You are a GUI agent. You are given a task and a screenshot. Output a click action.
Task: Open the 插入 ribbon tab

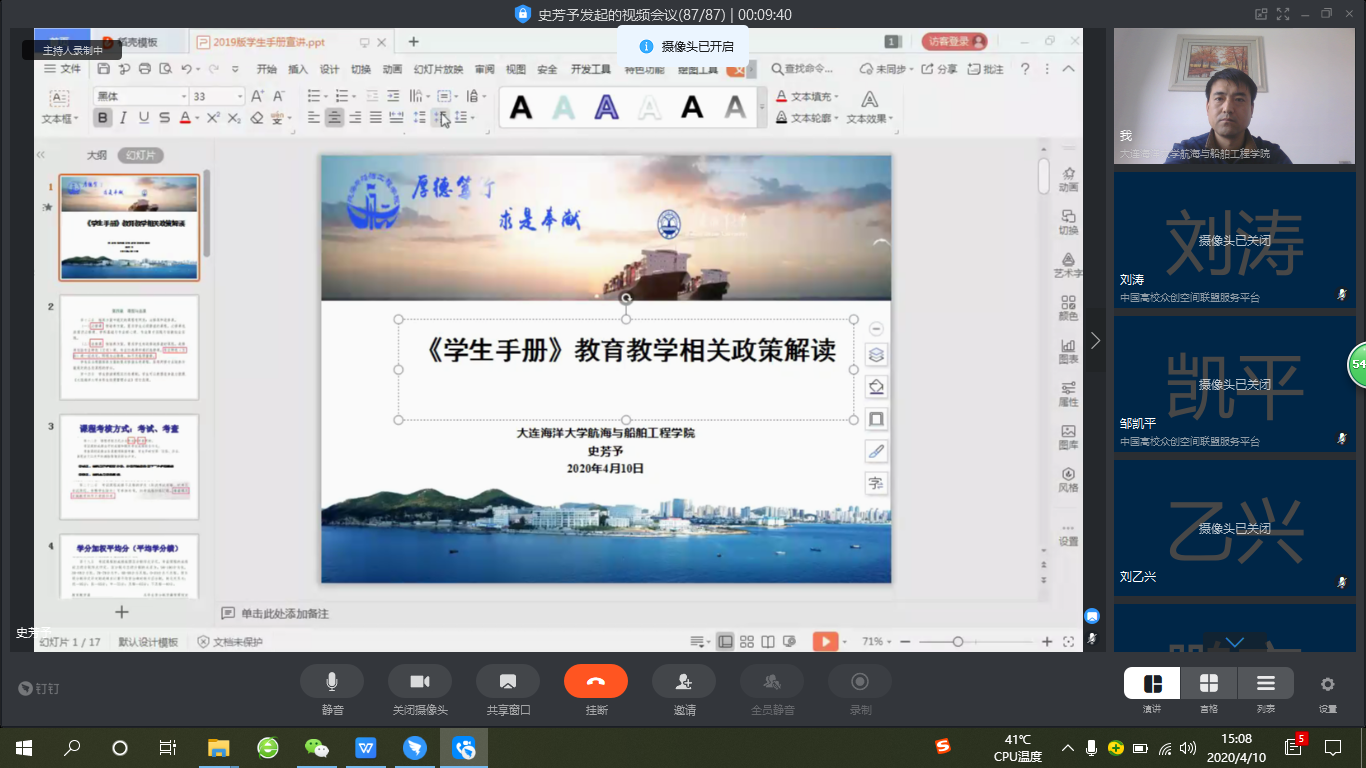pos(298,69)
